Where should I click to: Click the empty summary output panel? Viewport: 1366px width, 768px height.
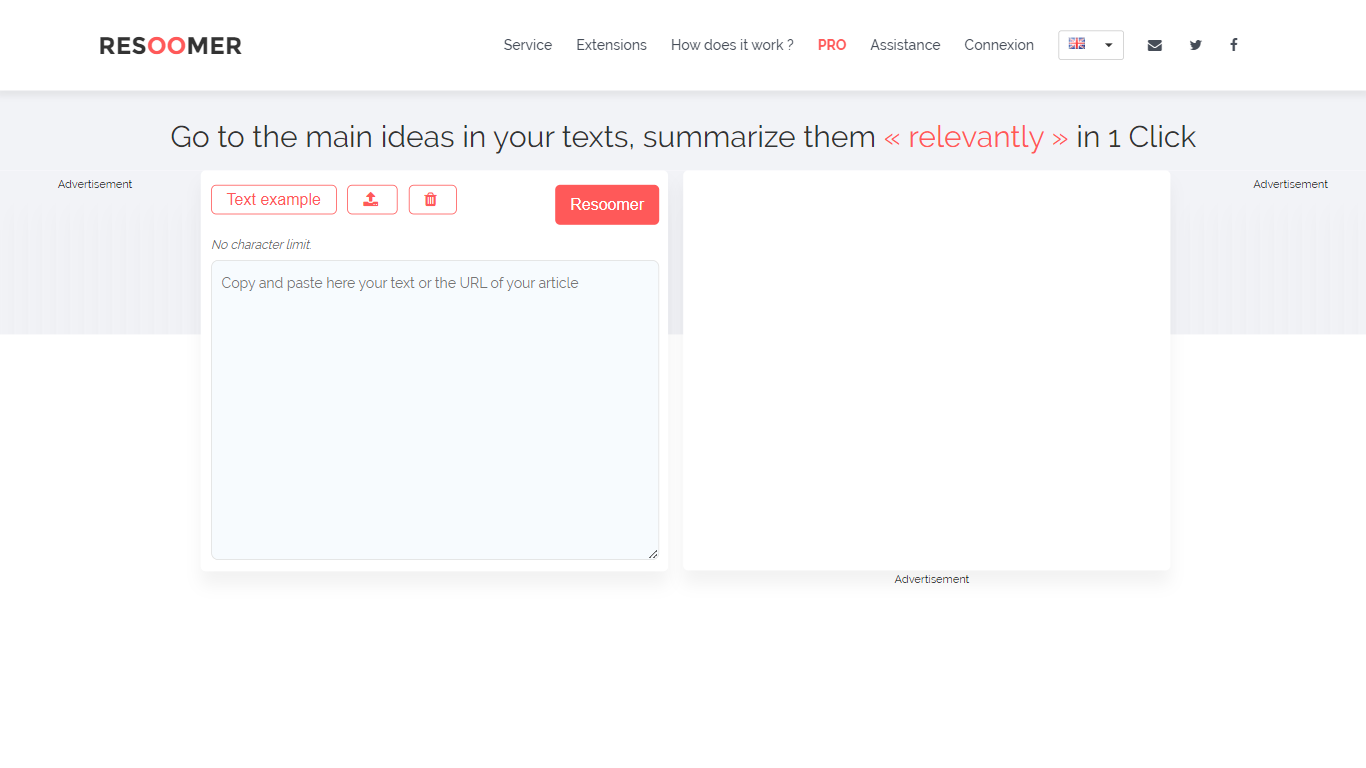pos(926,370)
